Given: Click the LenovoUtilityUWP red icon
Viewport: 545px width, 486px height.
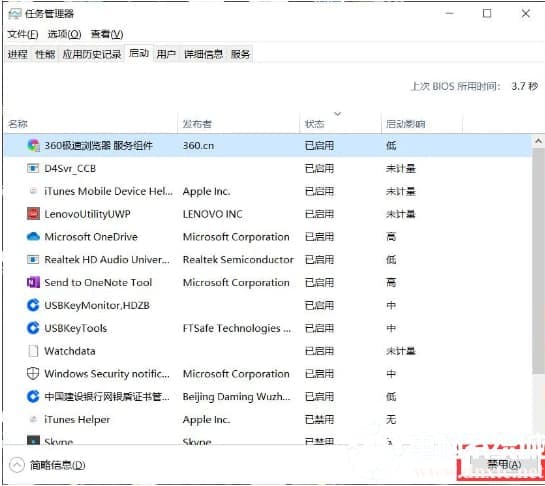Looking at the screenshot, I should pyautogui.click(x=33, y=214).
